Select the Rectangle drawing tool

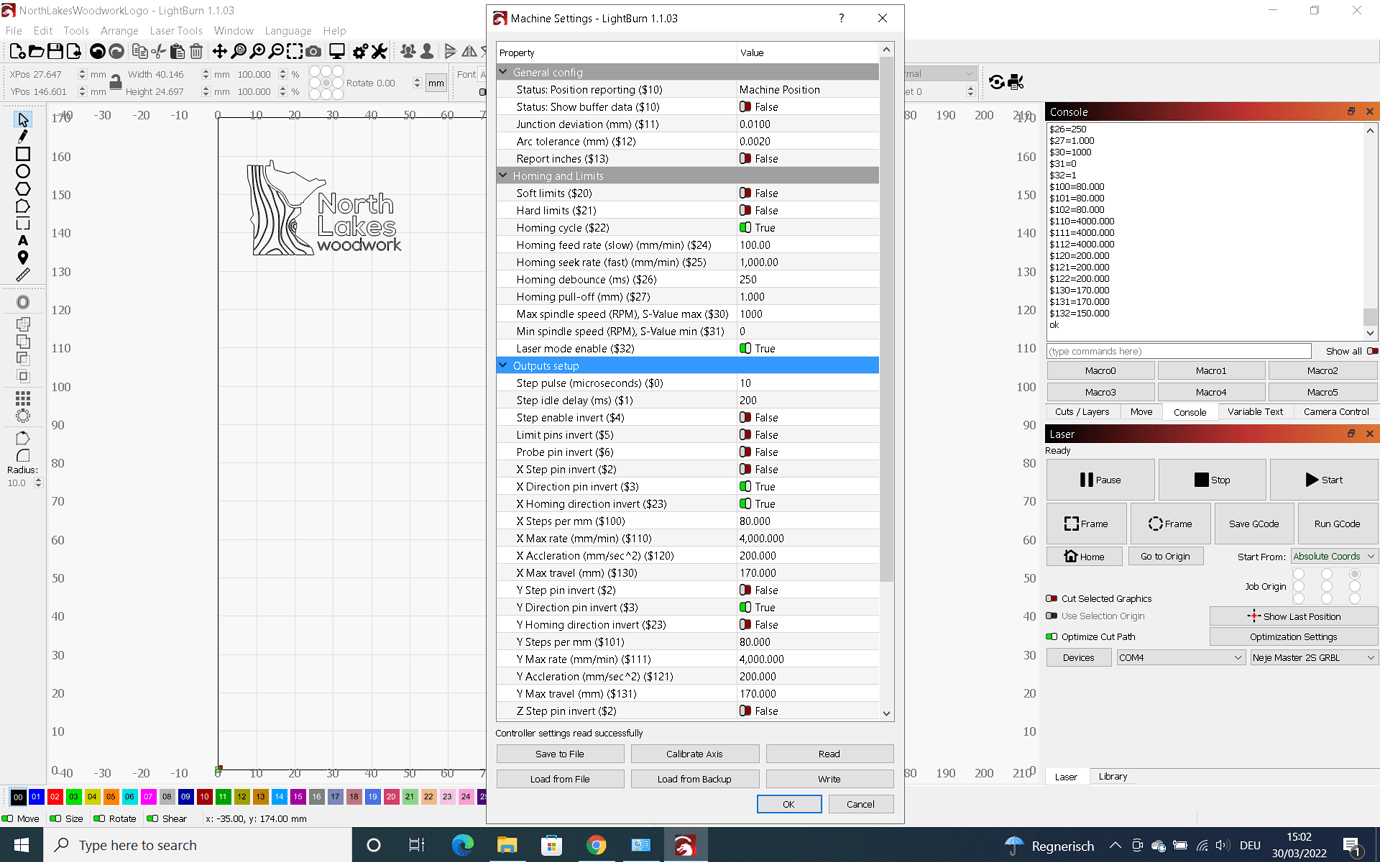23,153
